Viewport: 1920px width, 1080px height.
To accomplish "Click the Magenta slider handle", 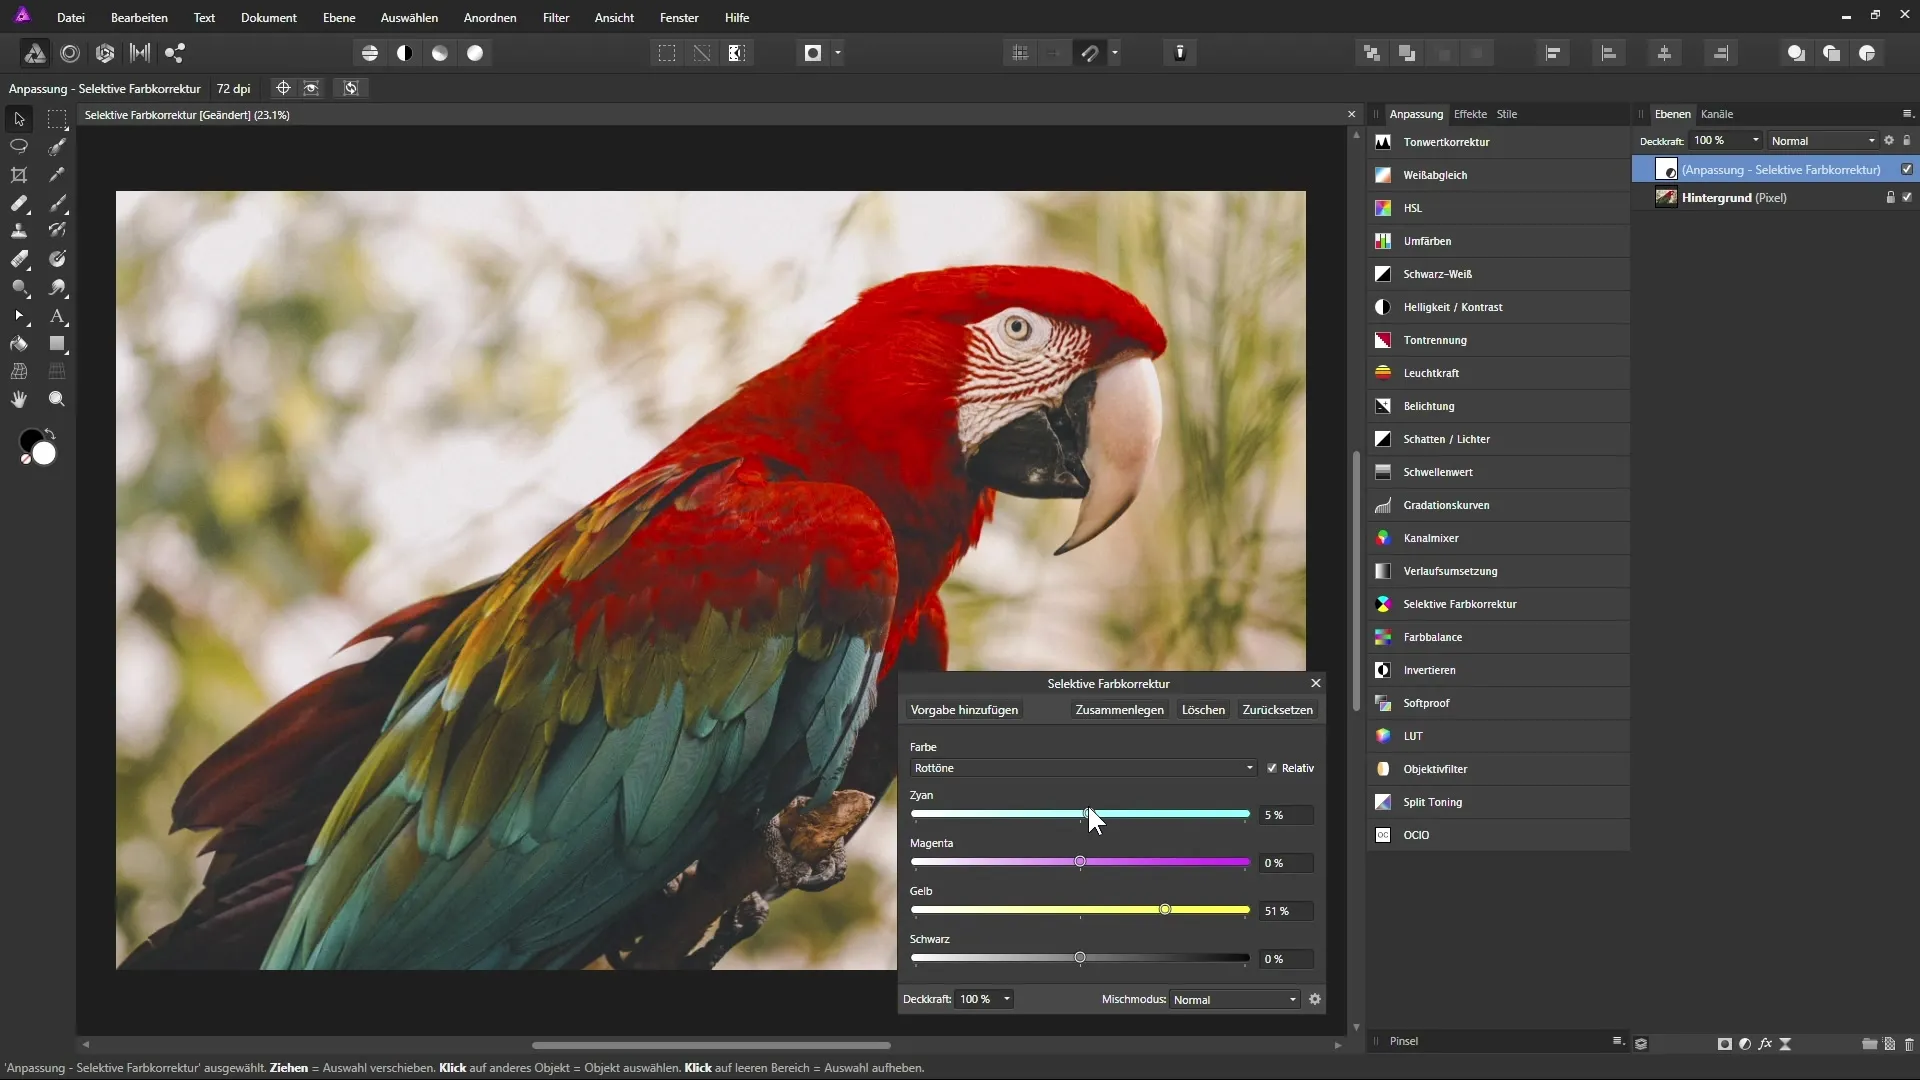I will point(1080,862).
